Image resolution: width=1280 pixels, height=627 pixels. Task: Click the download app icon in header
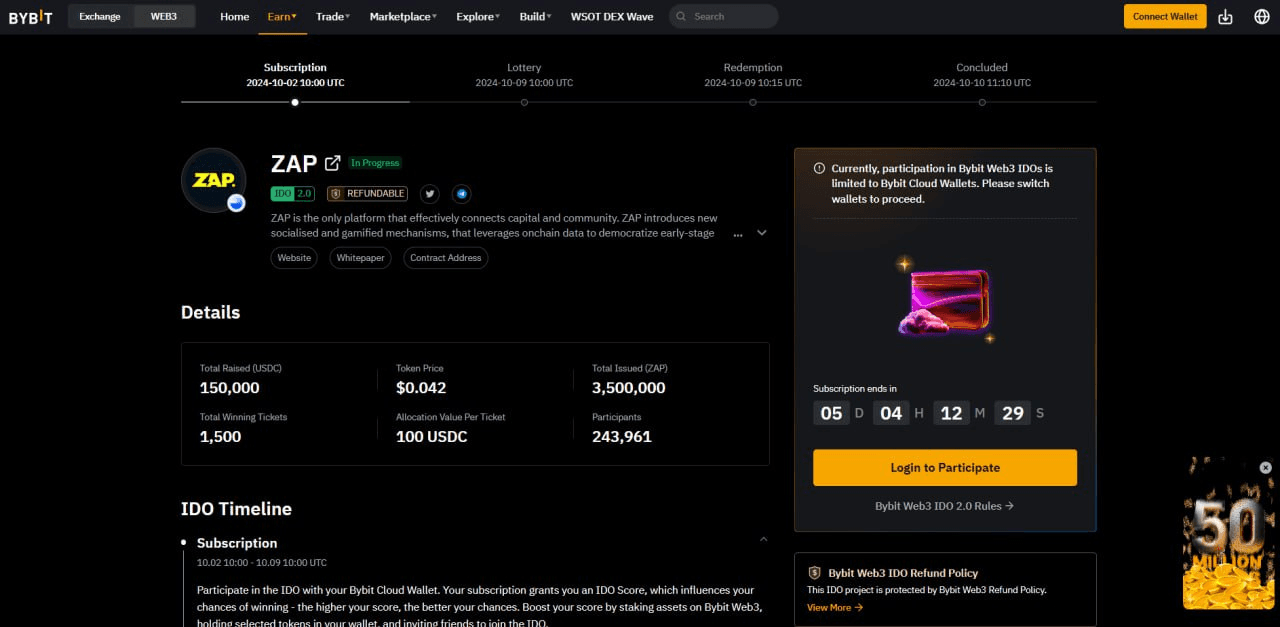[1225, 17]
